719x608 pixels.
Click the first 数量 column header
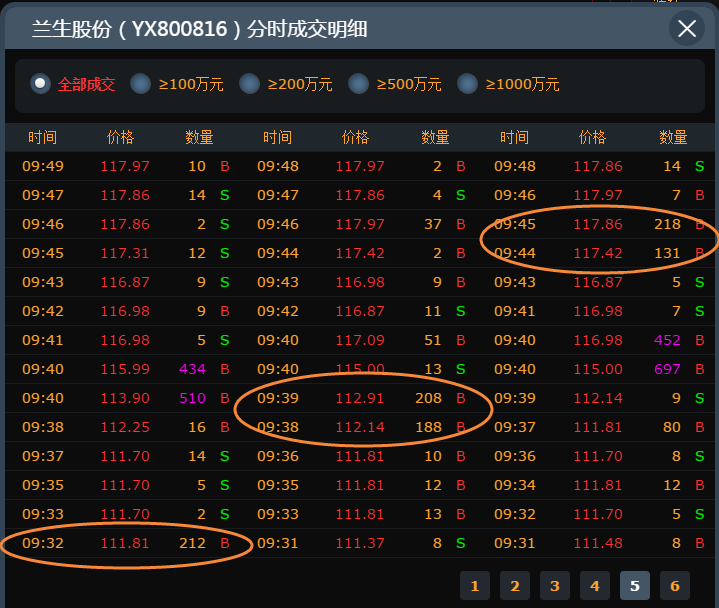pyautogui.click(x=199, y=137)
